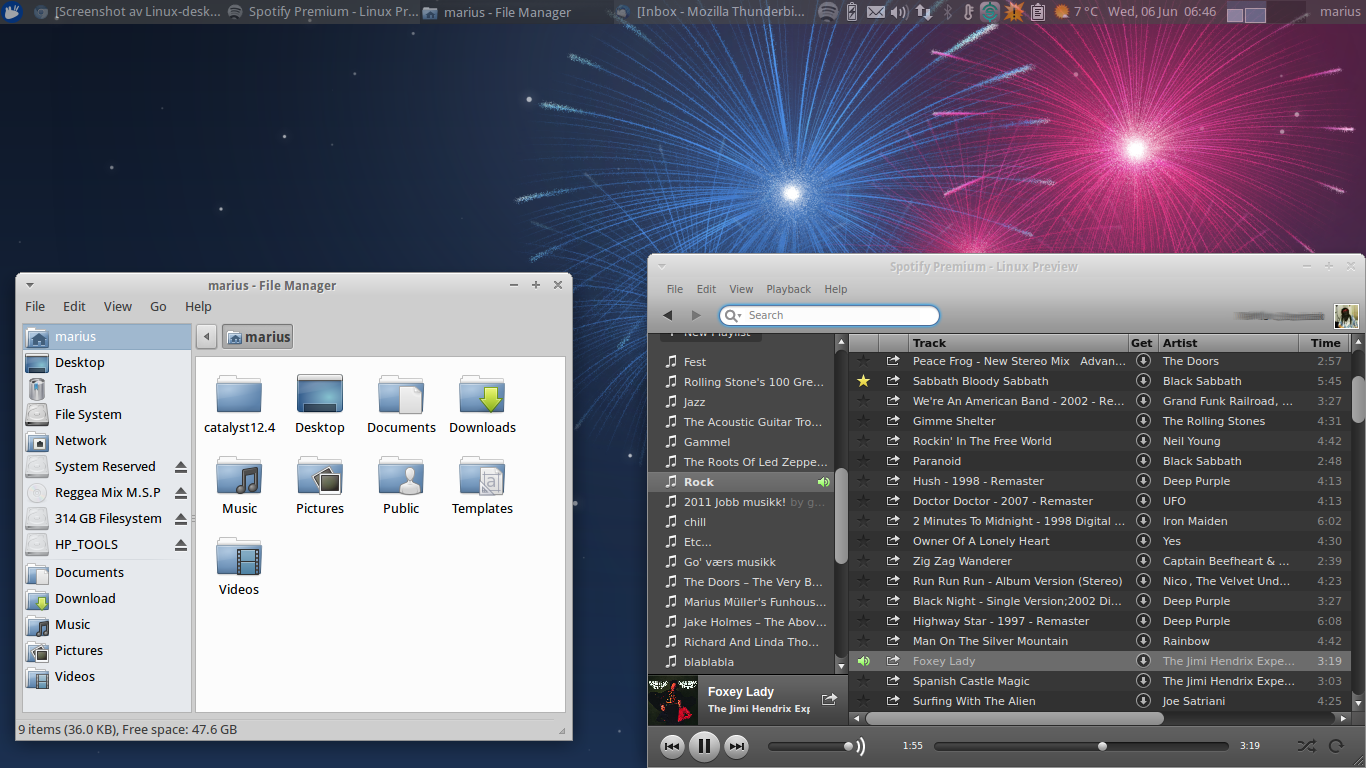This screenshot has width=1366, height=768.
Task: Unstar the Sabbath Bloody Sabbath track
Action: click(x=863, y=381)
